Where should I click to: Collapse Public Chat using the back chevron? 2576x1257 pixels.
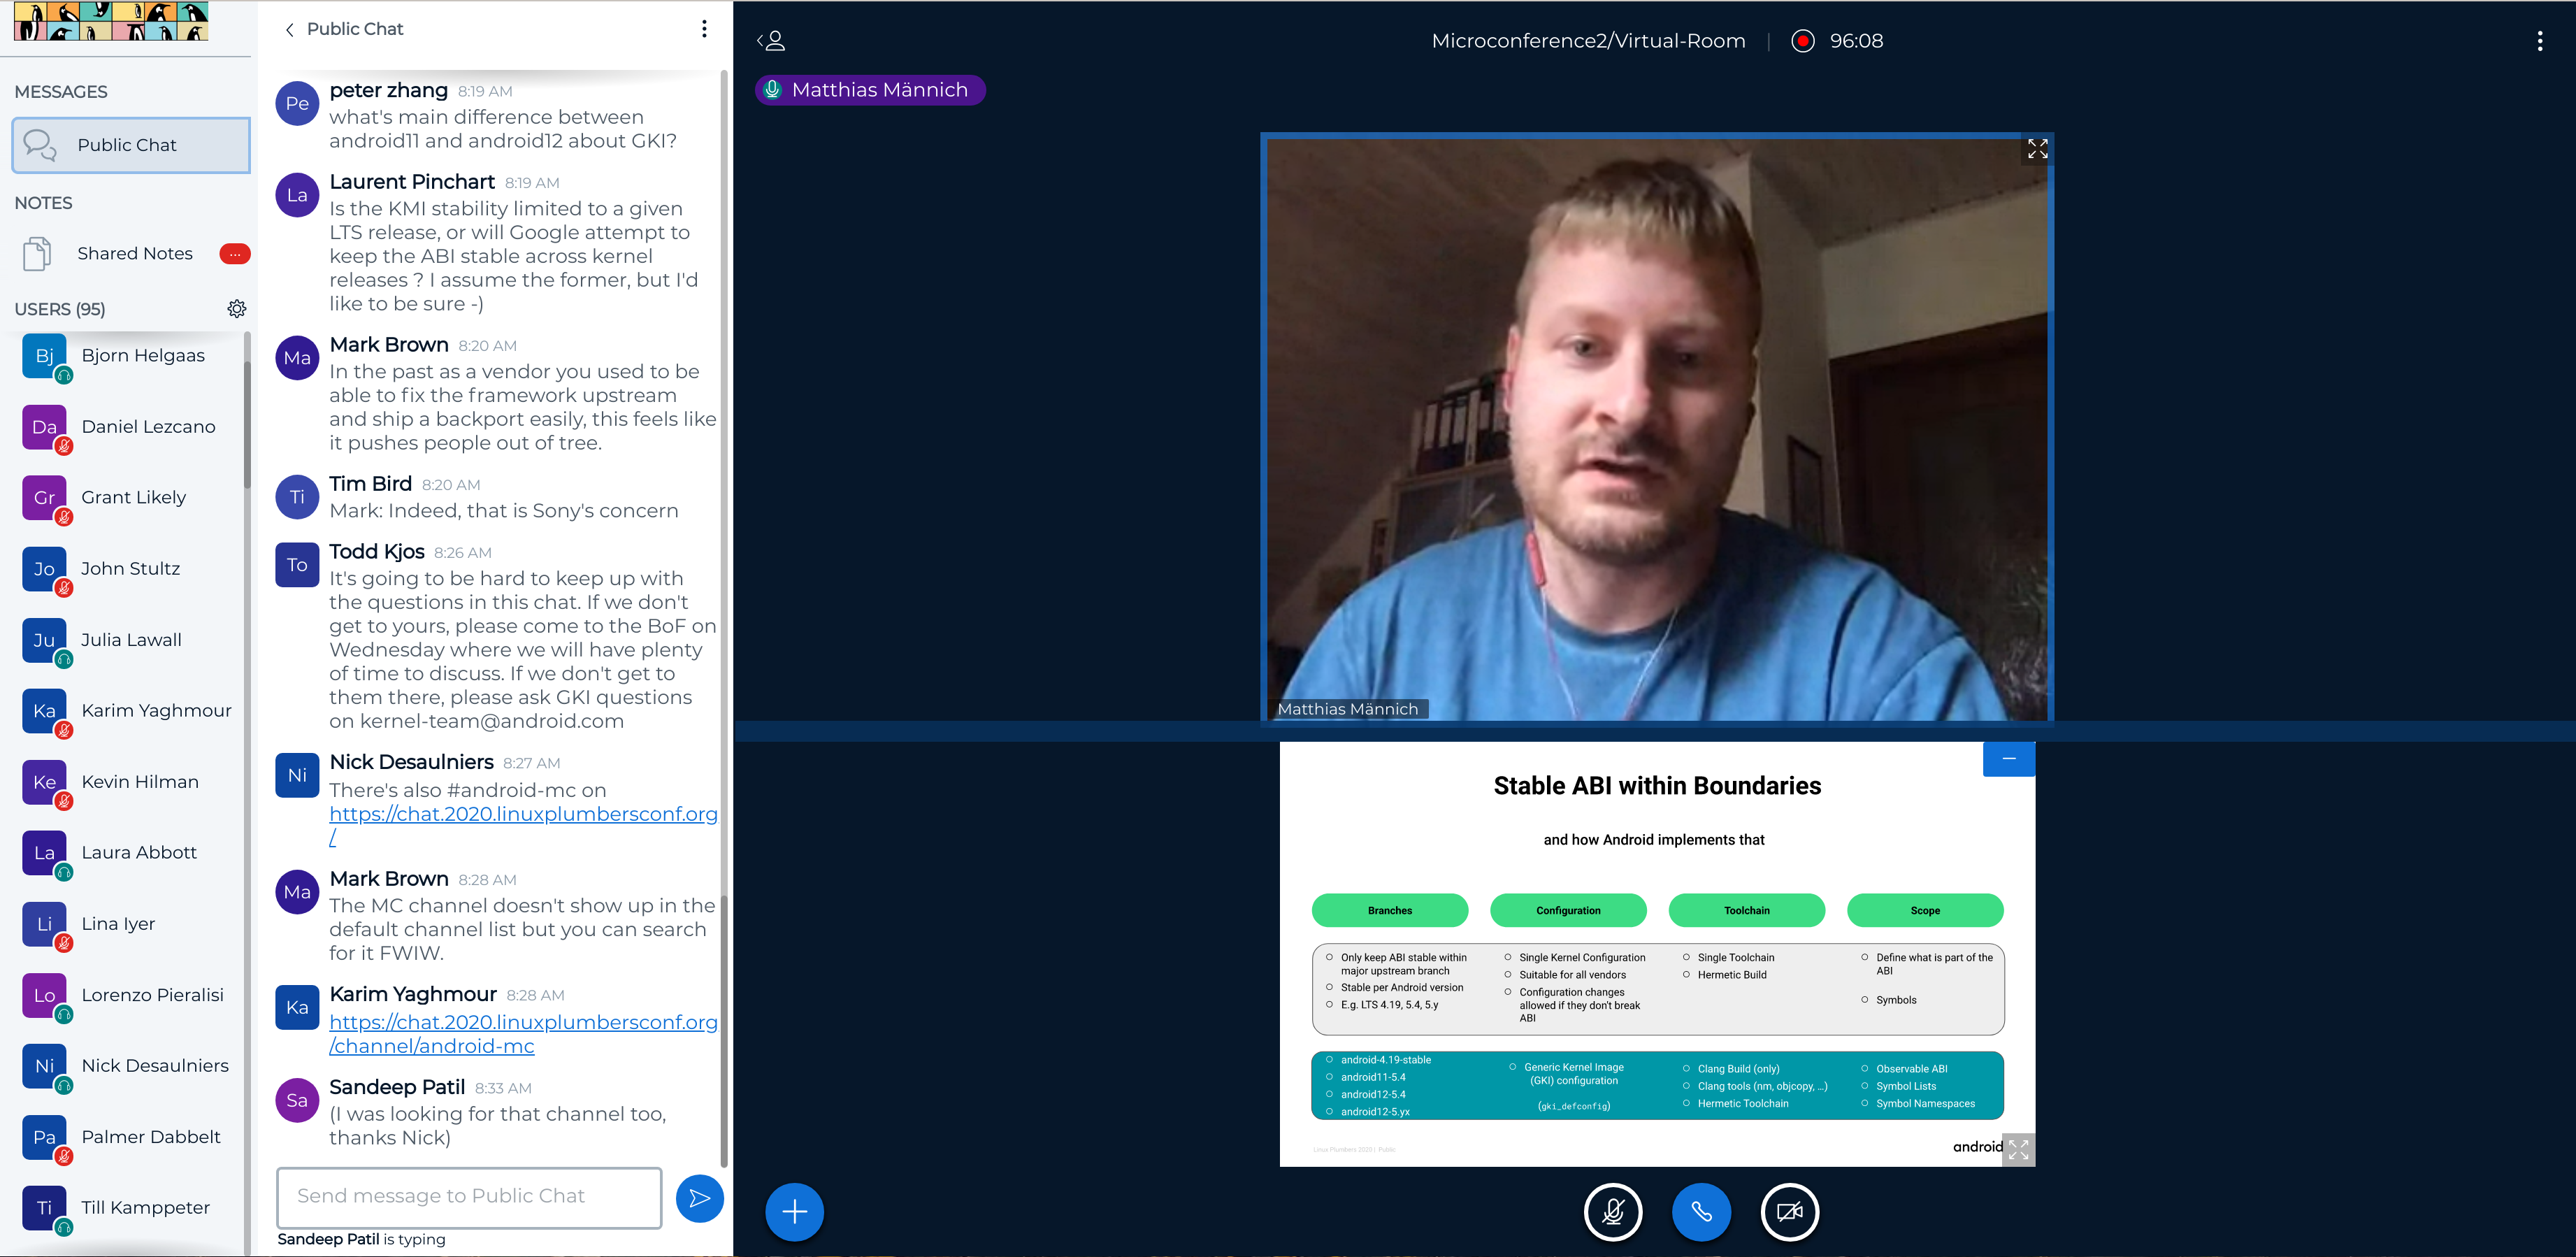click(290, 30)
